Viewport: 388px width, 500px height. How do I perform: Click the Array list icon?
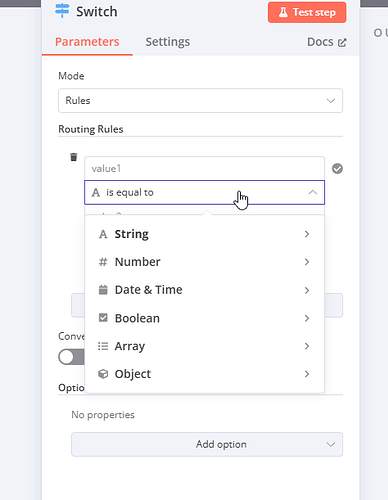(103, 346)
